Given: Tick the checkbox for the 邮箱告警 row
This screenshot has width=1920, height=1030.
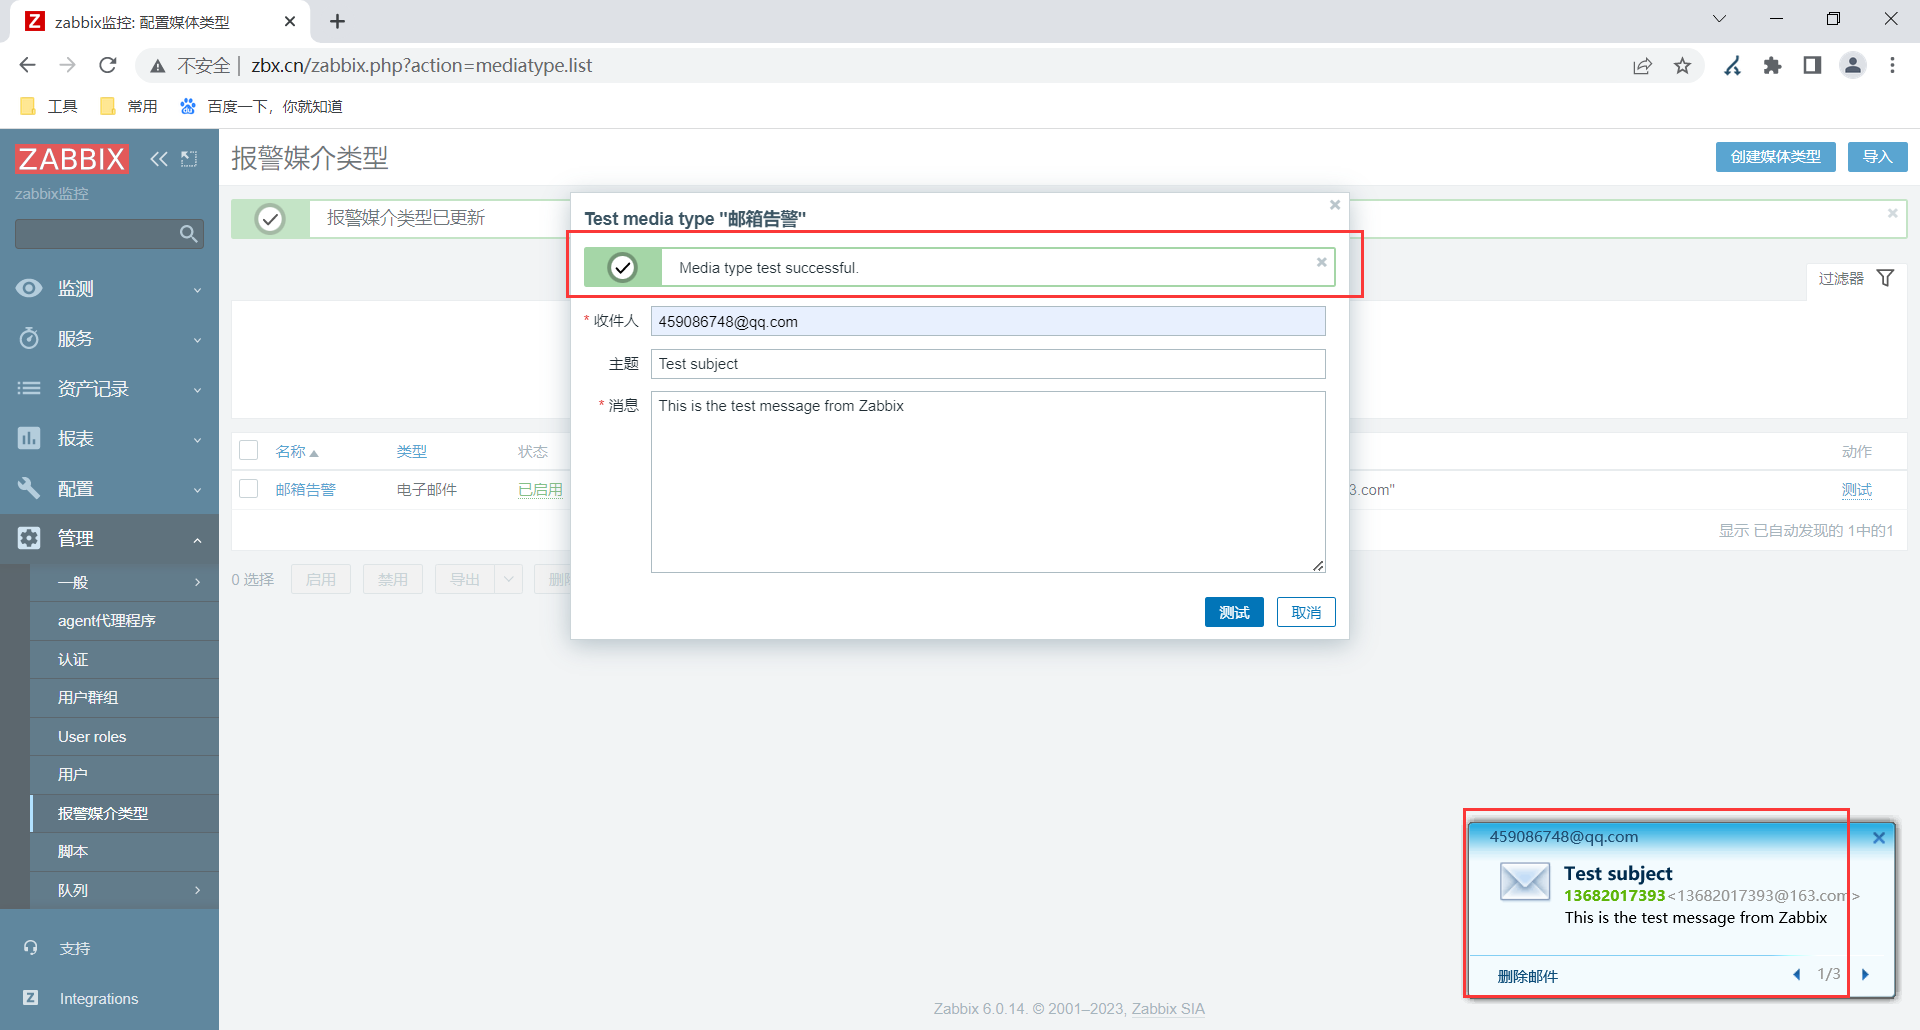Looking at the screenshot, I should (249, 488).
